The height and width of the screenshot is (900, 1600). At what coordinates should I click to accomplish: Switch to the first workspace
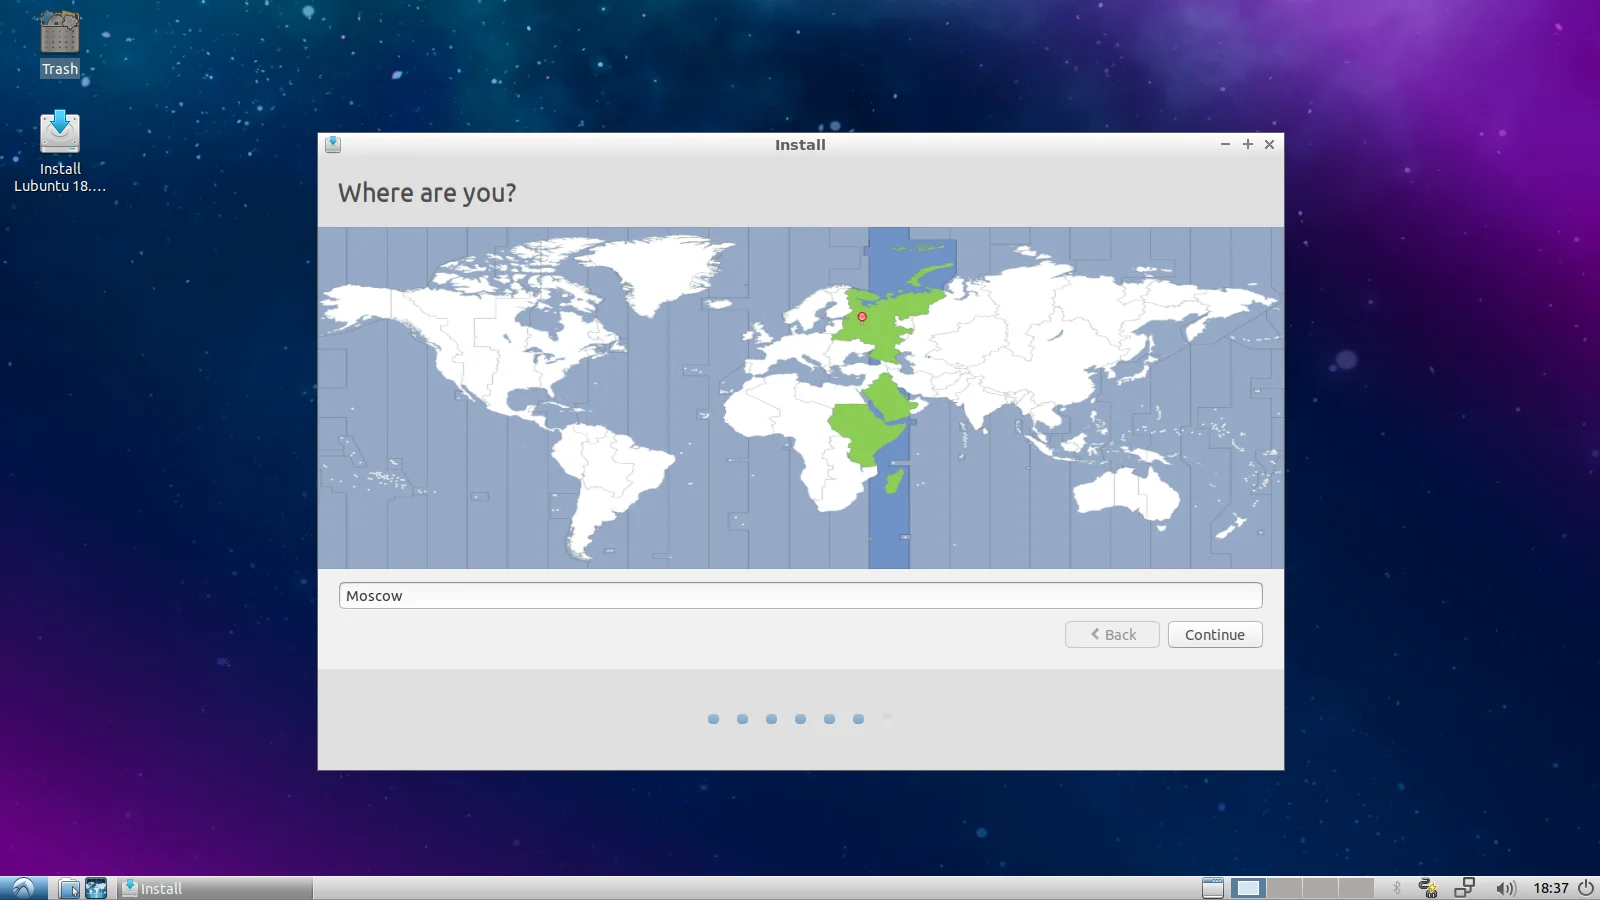click(1248, 888)
